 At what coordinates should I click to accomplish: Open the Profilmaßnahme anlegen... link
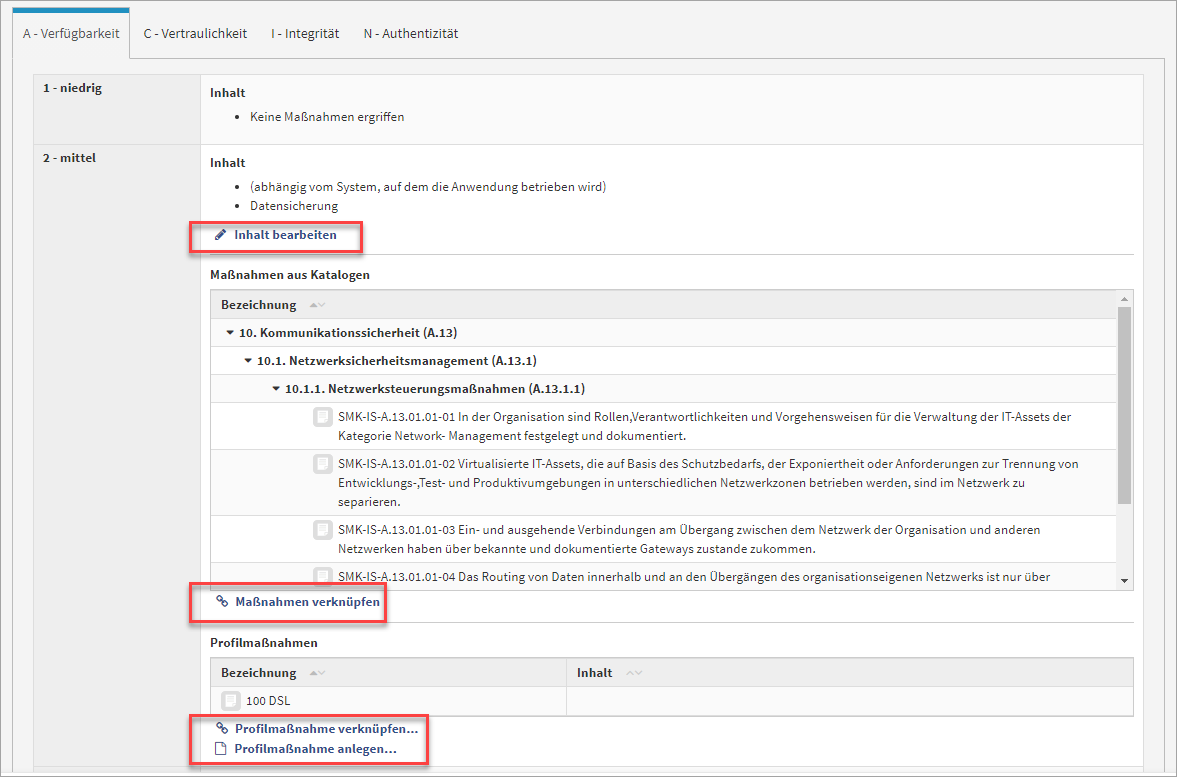[x=315, y=749]
